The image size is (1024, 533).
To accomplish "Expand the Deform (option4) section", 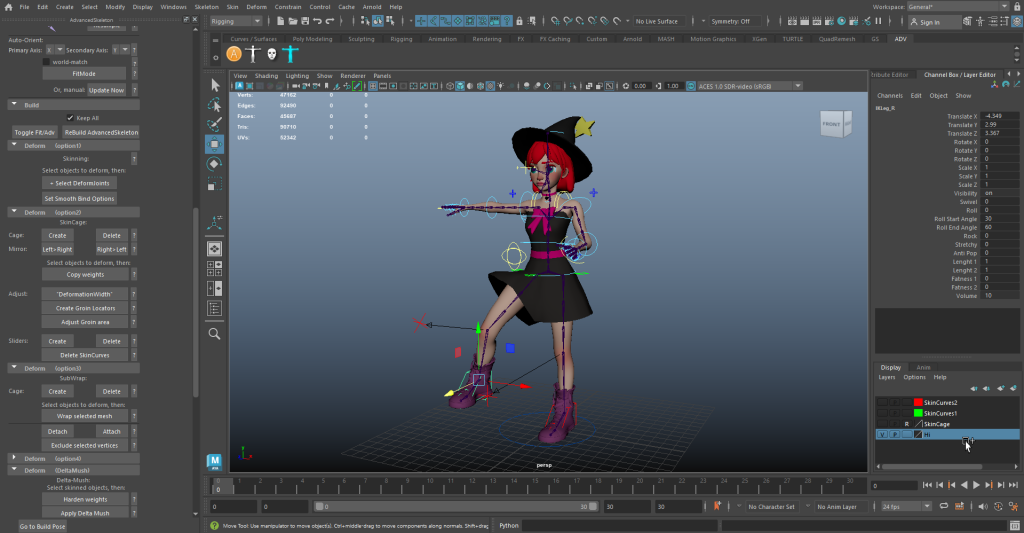I will click(x=14, y=458).
